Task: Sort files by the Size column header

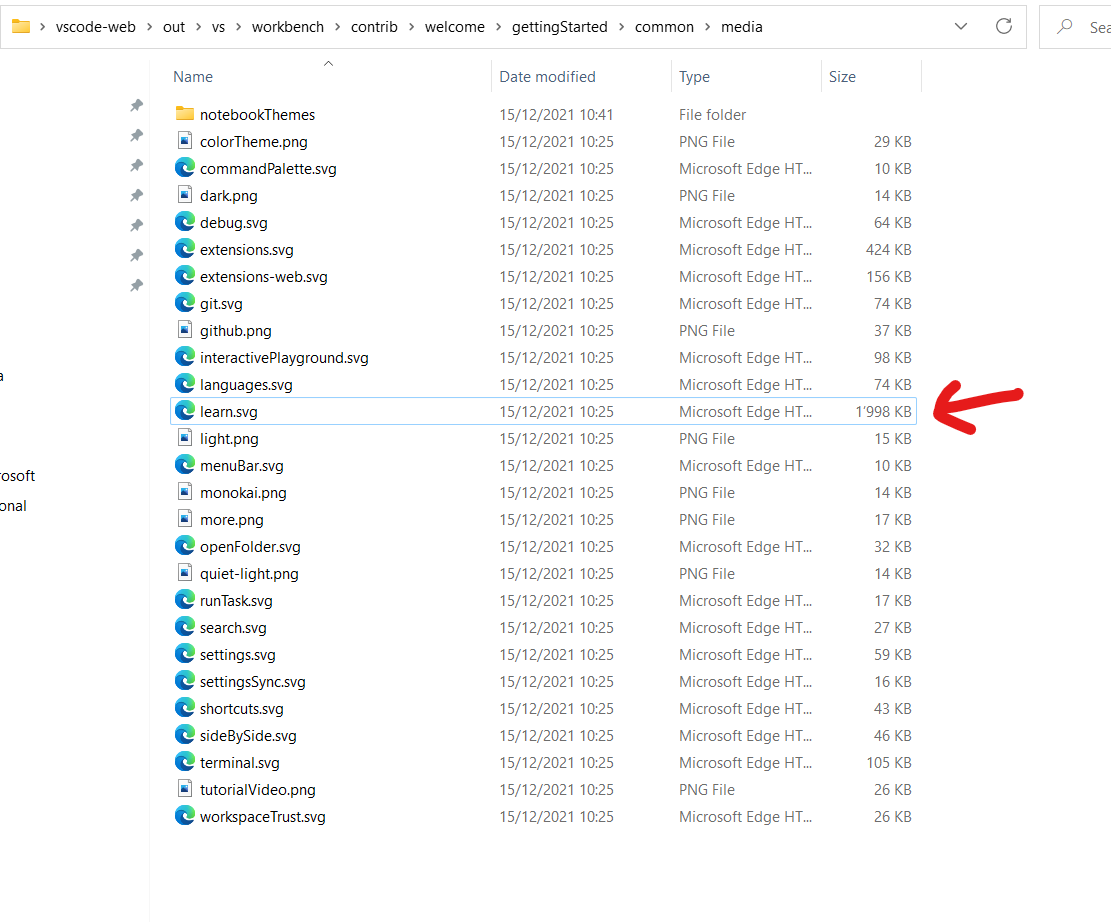Action: (842, 77)
